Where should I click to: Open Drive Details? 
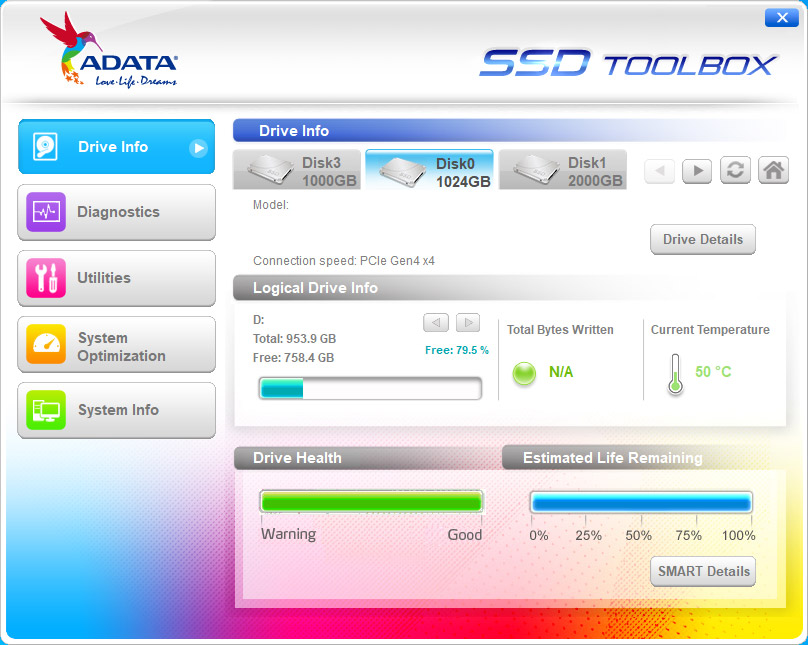[703, 240]
